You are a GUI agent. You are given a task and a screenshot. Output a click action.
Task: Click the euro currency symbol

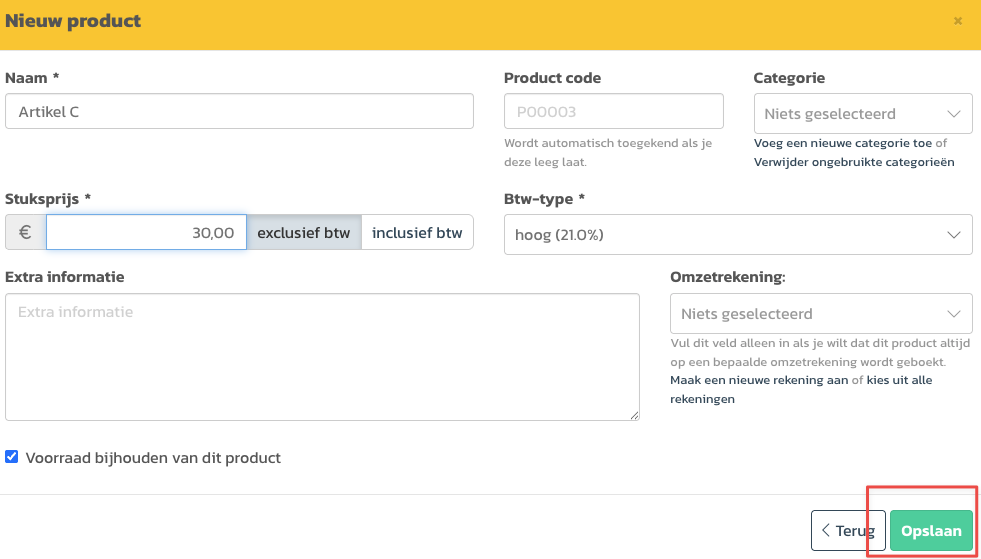coord(25,233)
